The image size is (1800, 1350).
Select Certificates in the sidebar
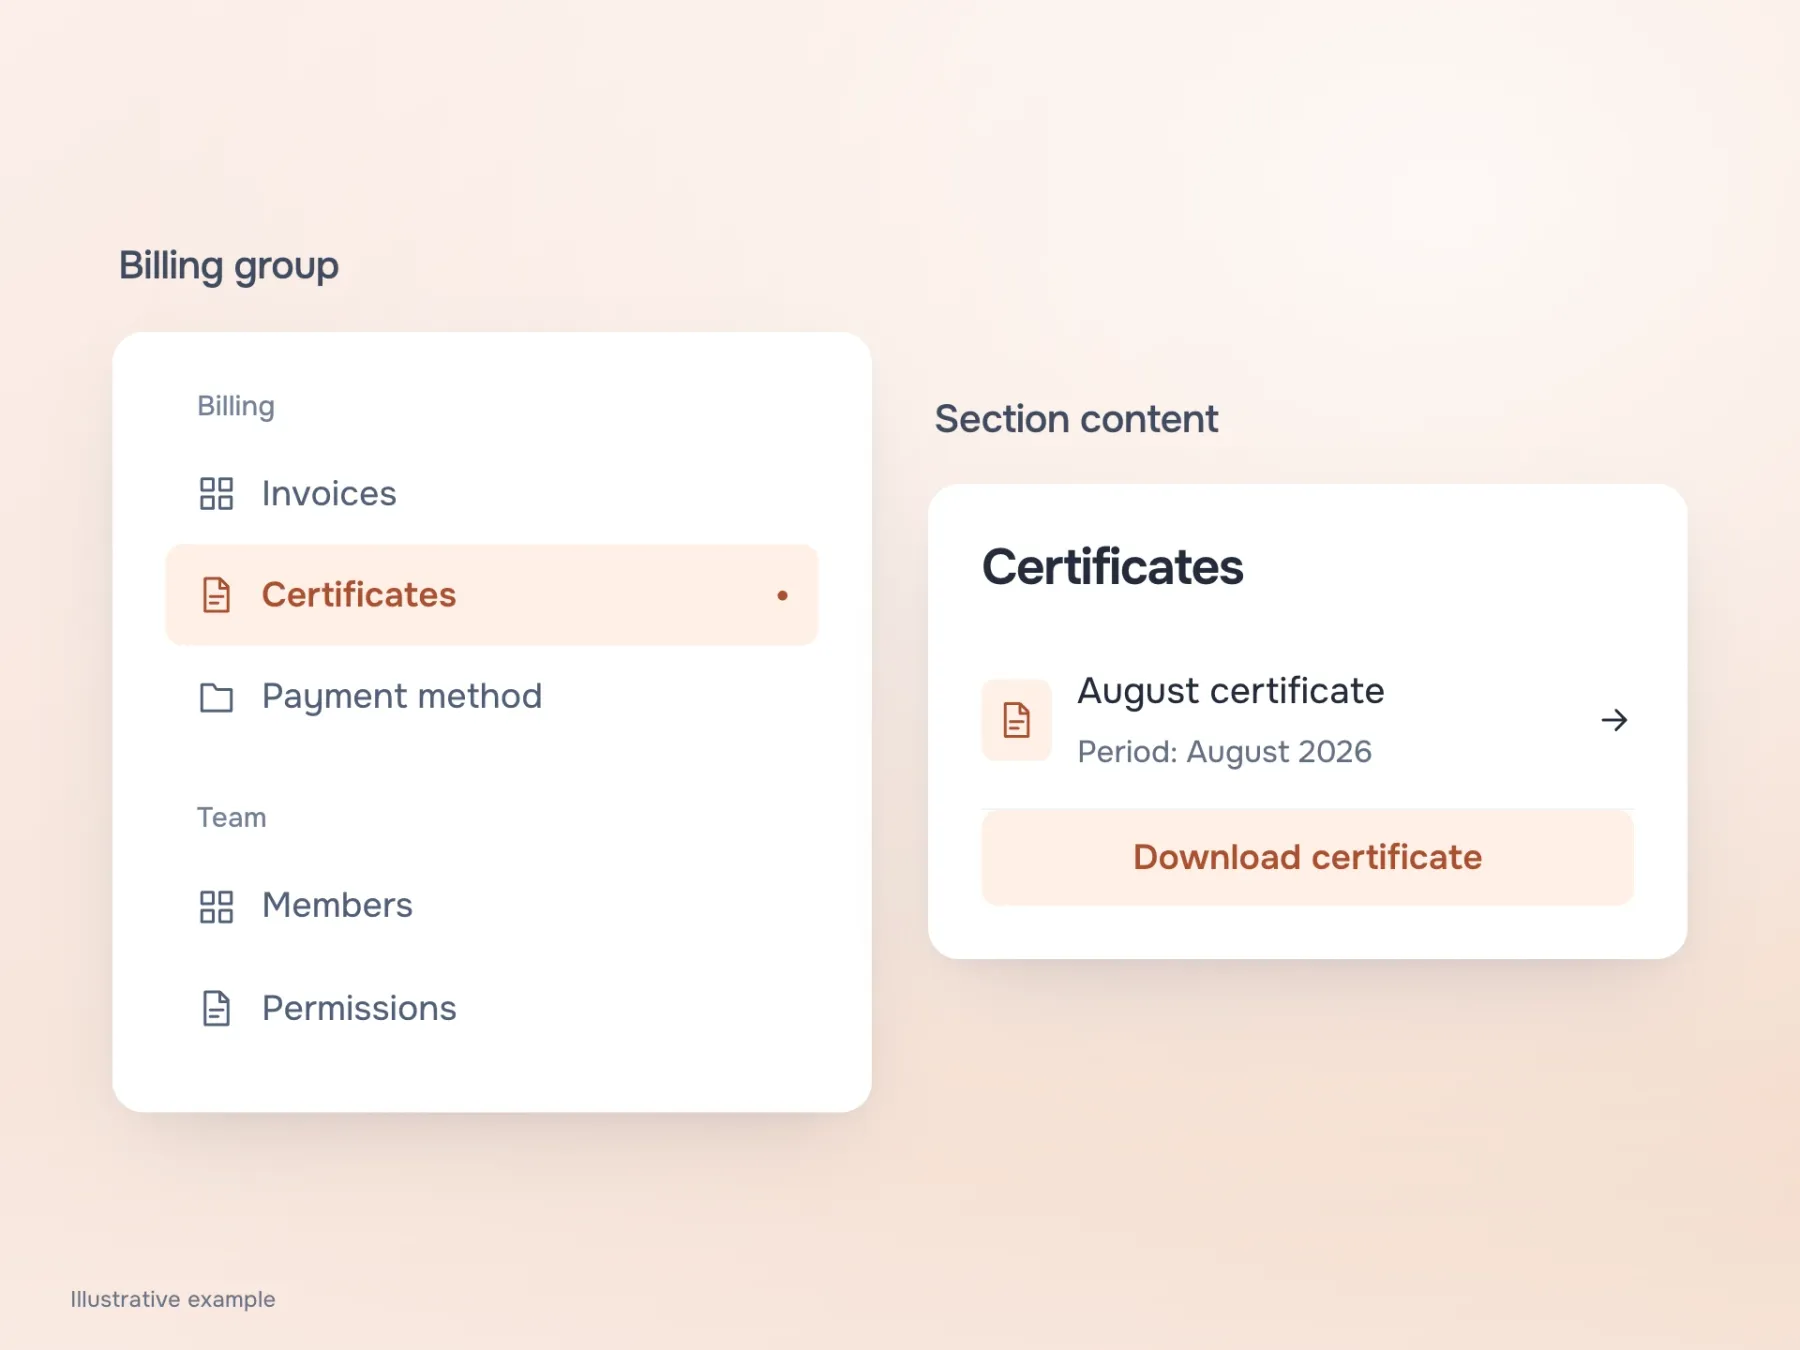click(x=492, y=595)
